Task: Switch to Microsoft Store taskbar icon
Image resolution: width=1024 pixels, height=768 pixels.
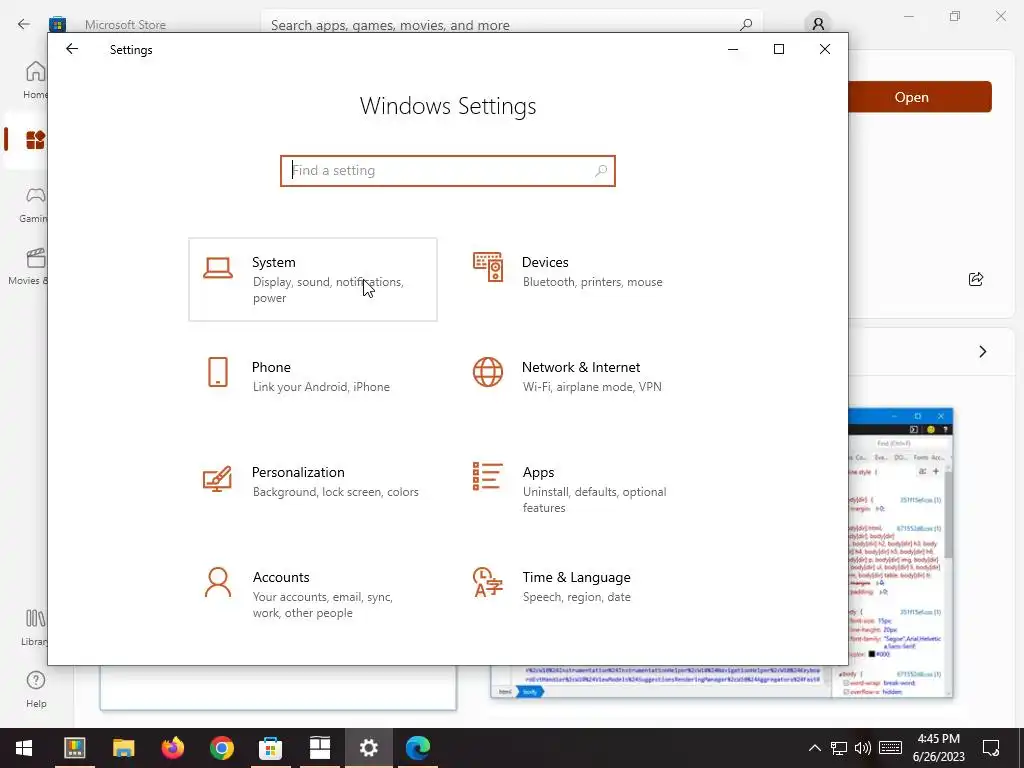Action: 270,748
